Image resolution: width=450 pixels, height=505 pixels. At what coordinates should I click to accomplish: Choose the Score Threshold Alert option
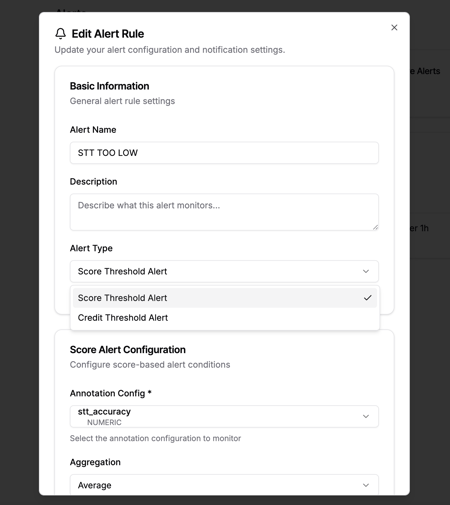225,298
